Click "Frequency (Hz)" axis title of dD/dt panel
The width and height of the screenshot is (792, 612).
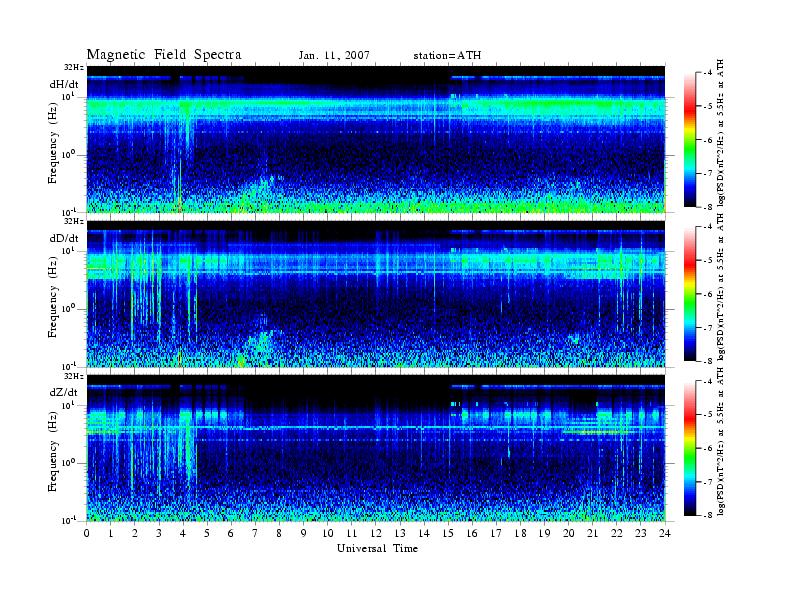53,299
